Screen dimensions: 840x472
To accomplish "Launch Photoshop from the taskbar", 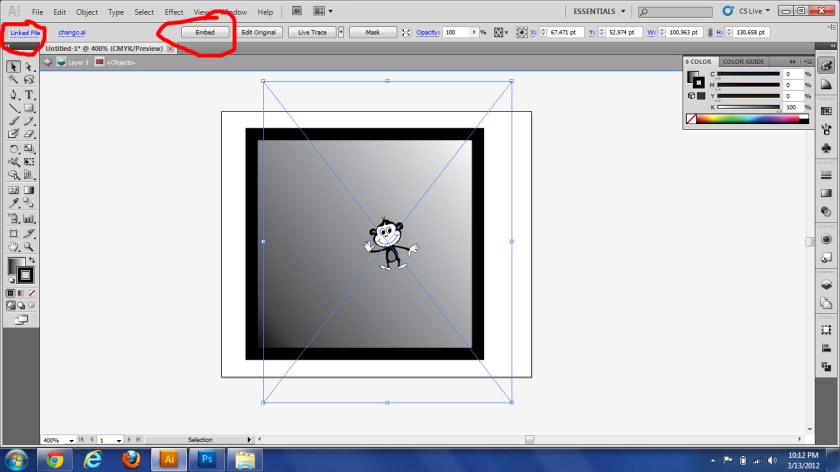I will 207,460.
